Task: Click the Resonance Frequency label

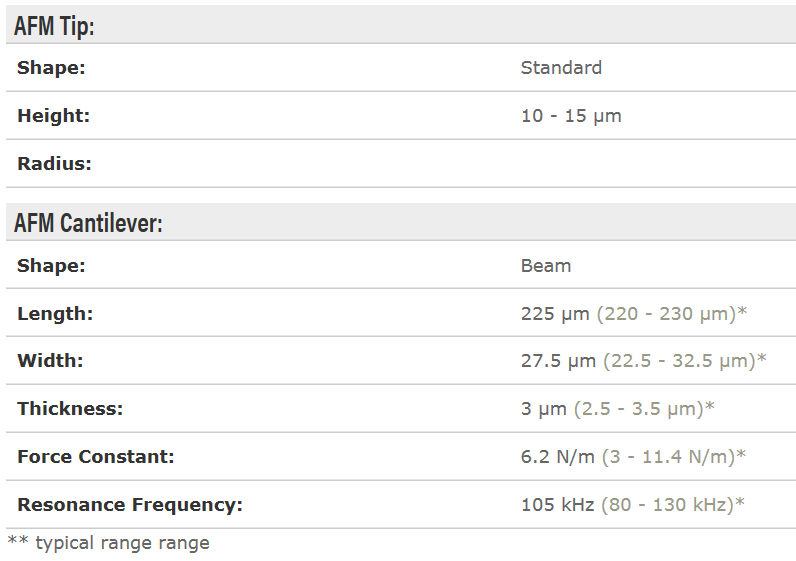Action: (130, 505)
